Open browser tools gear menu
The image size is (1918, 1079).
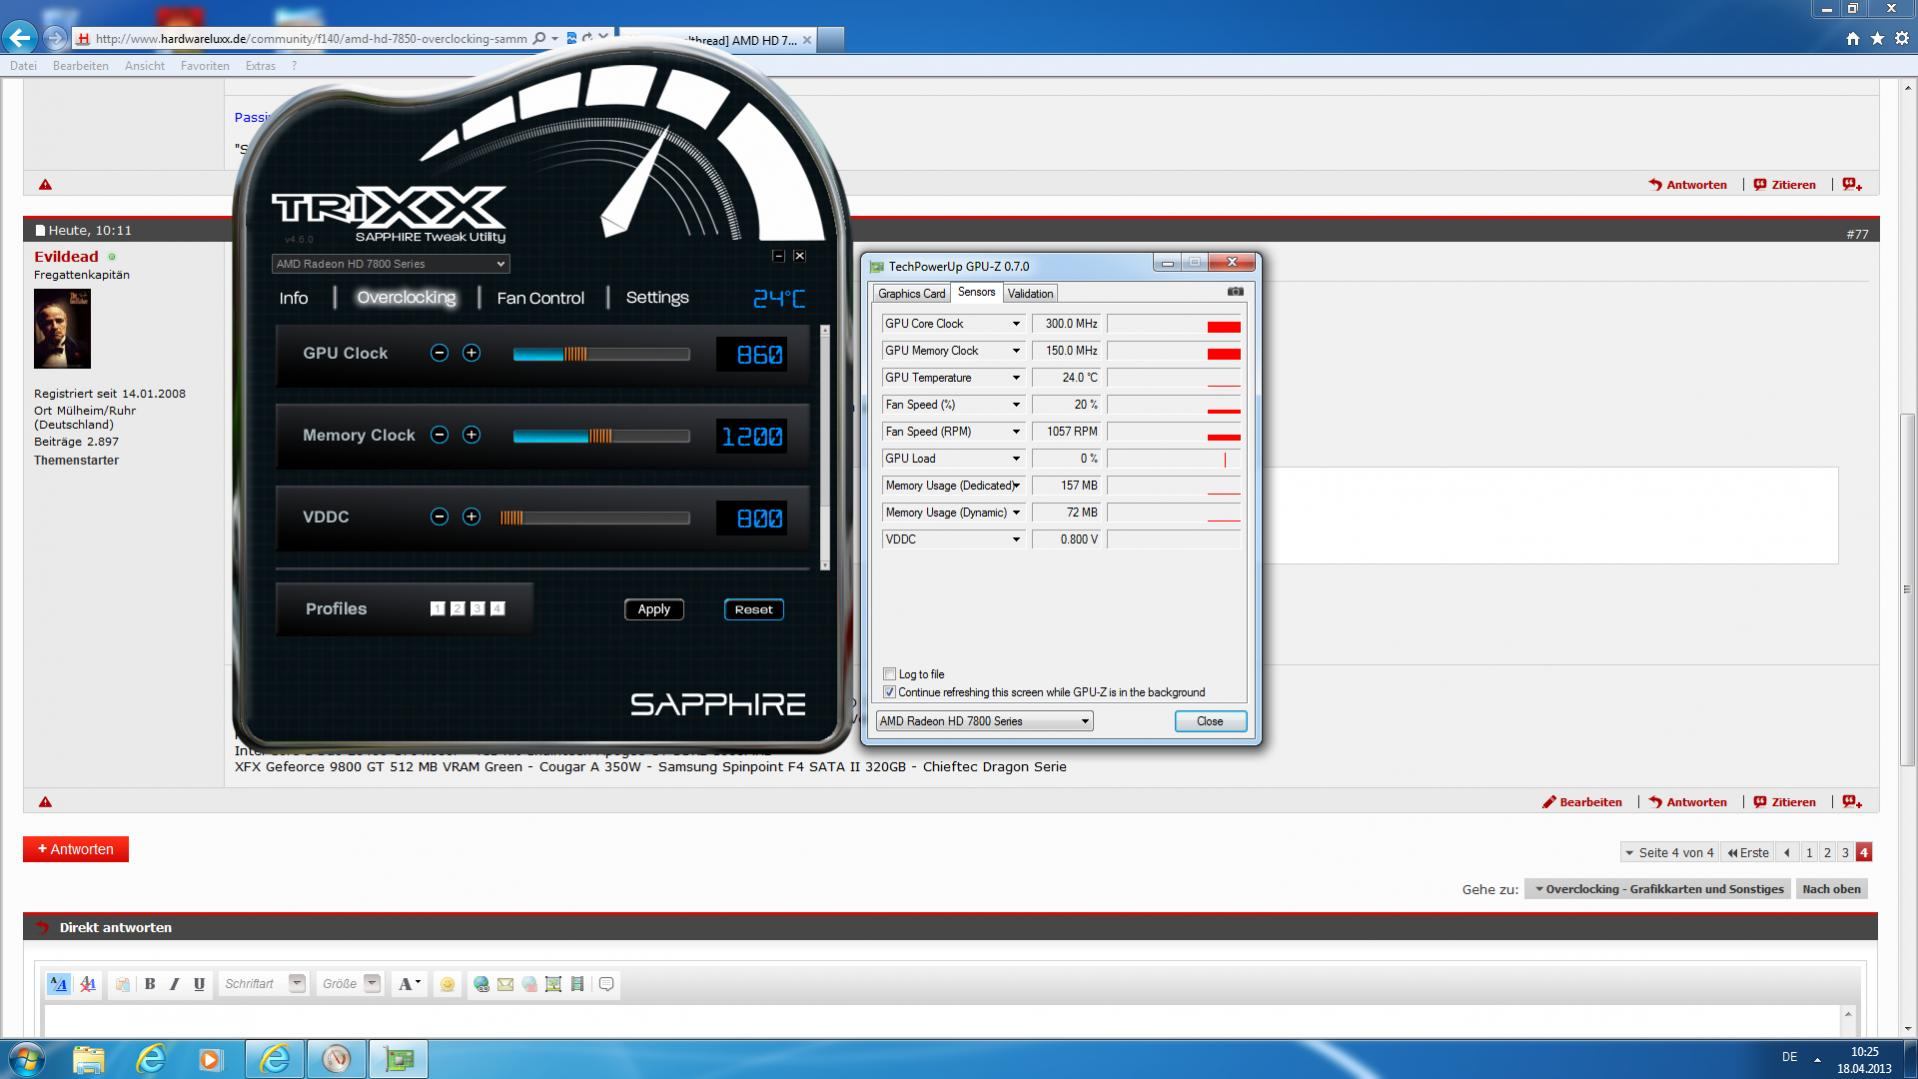pos(1901,38)
